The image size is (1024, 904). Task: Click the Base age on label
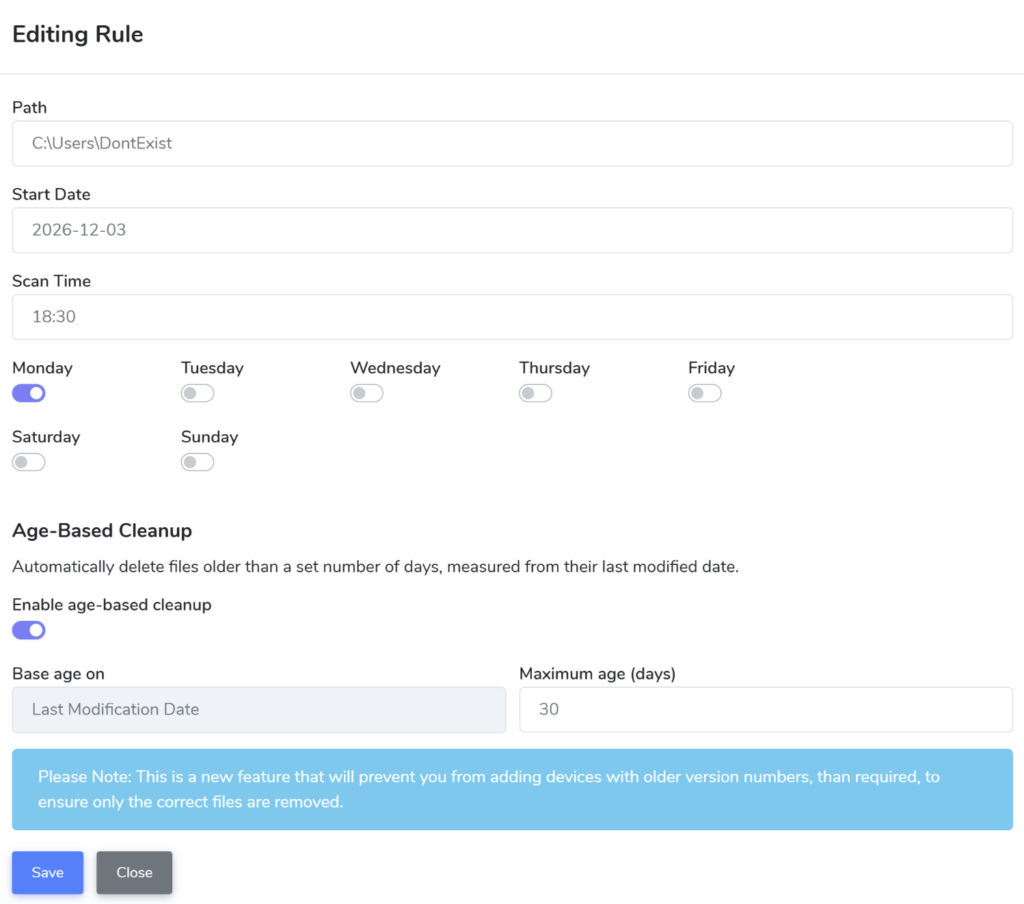coord(58,673)
